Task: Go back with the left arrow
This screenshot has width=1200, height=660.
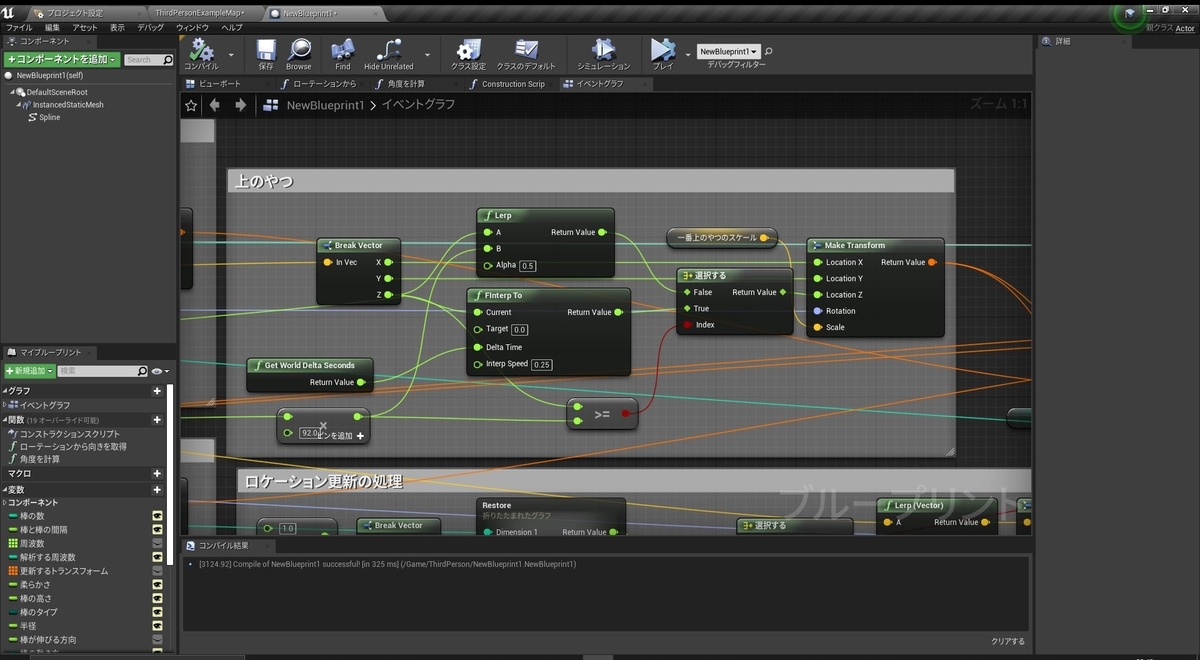Action: tap(215, 105)
